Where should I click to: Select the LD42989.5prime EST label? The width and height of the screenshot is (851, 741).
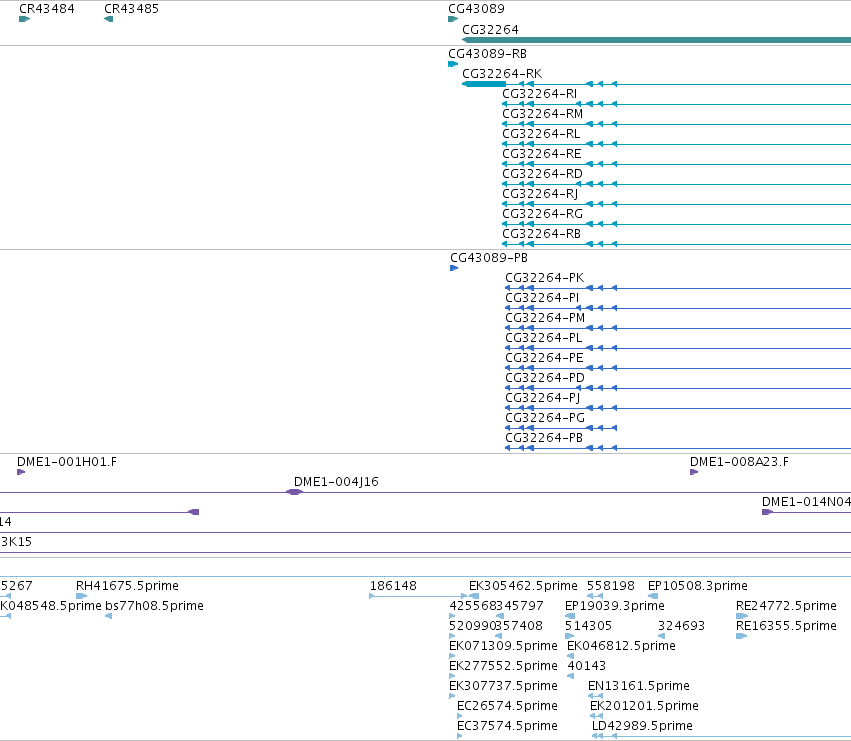(x=642, y=726)
